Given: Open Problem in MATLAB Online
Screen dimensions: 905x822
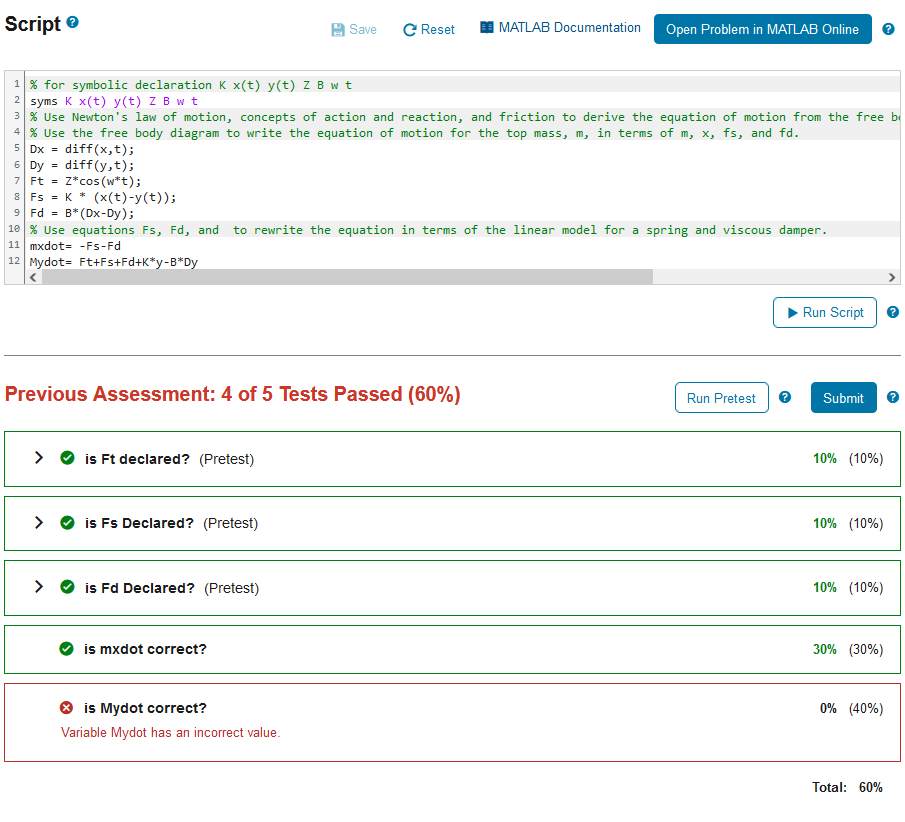Looking at the screenshot, I should pyautogui.click(x=762, y=29).
